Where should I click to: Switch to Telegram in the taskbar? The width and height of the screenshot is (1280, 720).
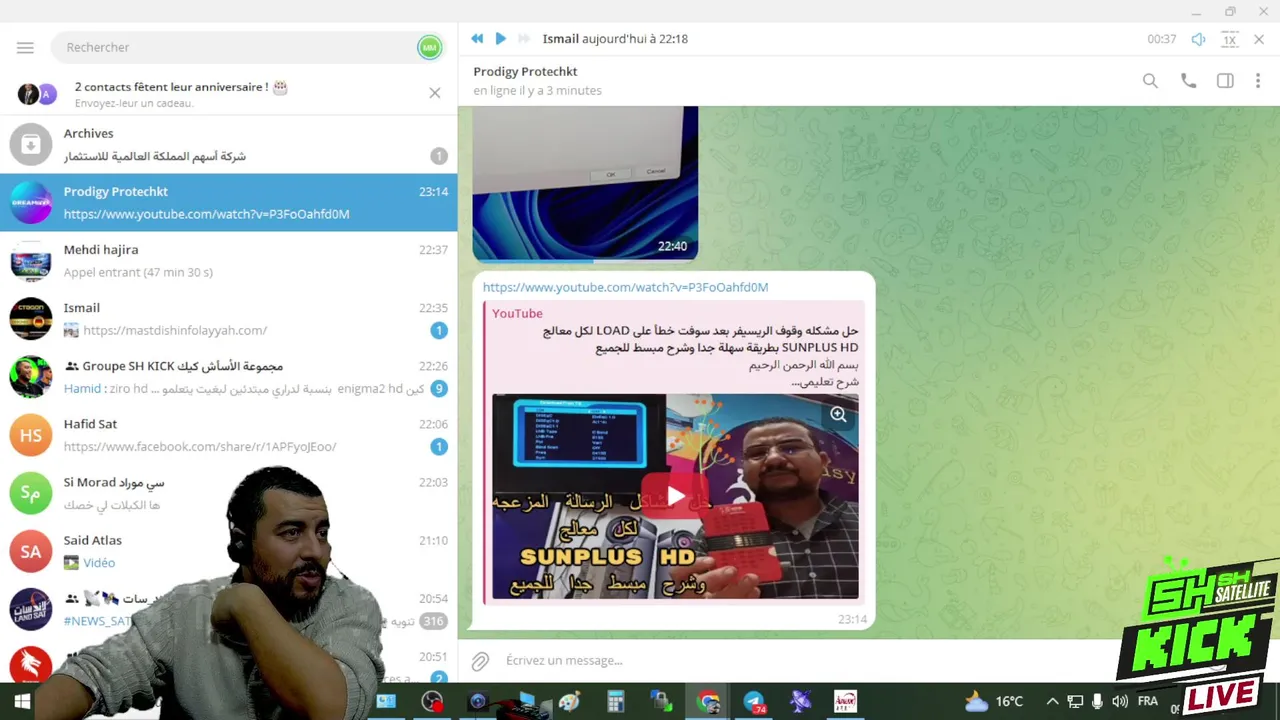point(754,702)
